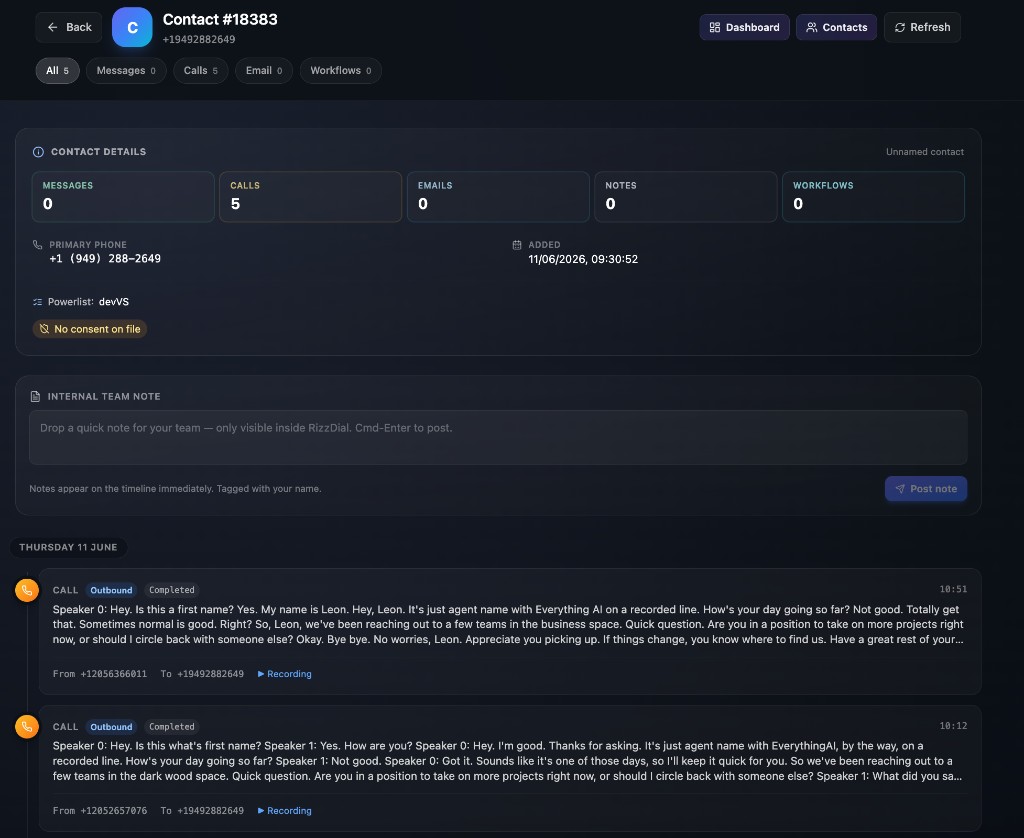Open the 10:51 call transcript text

pos(508,624)
